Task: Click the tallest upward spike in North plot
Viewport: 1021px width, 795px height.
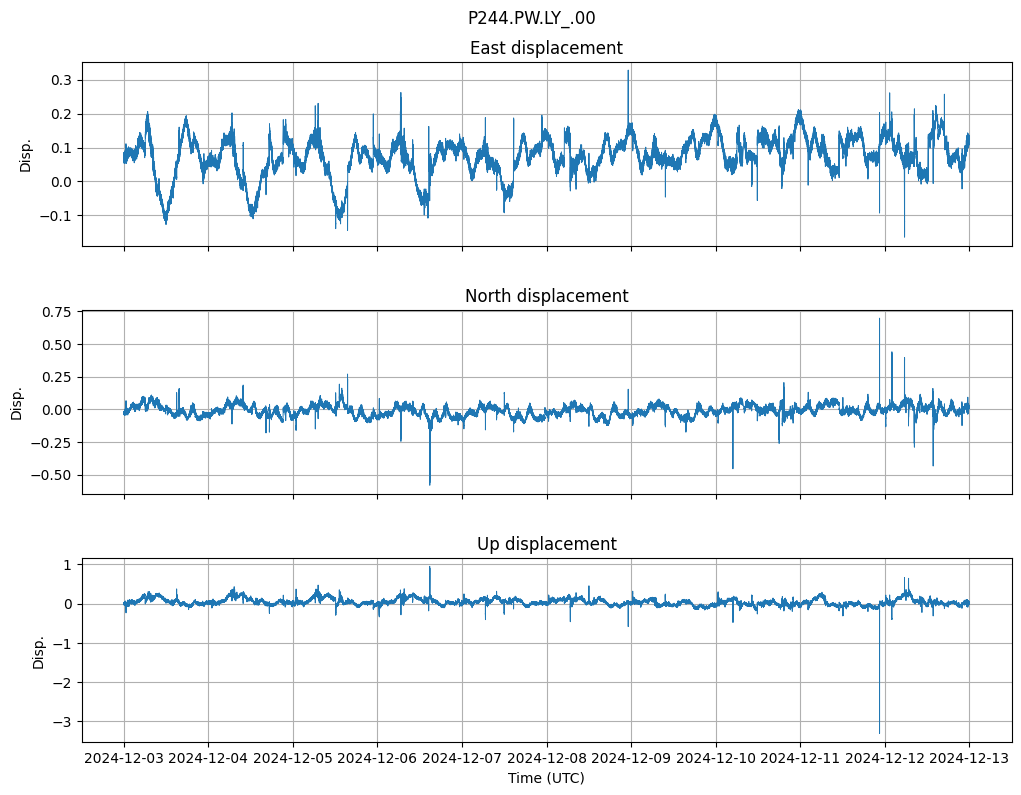Action: click(879, 319)
